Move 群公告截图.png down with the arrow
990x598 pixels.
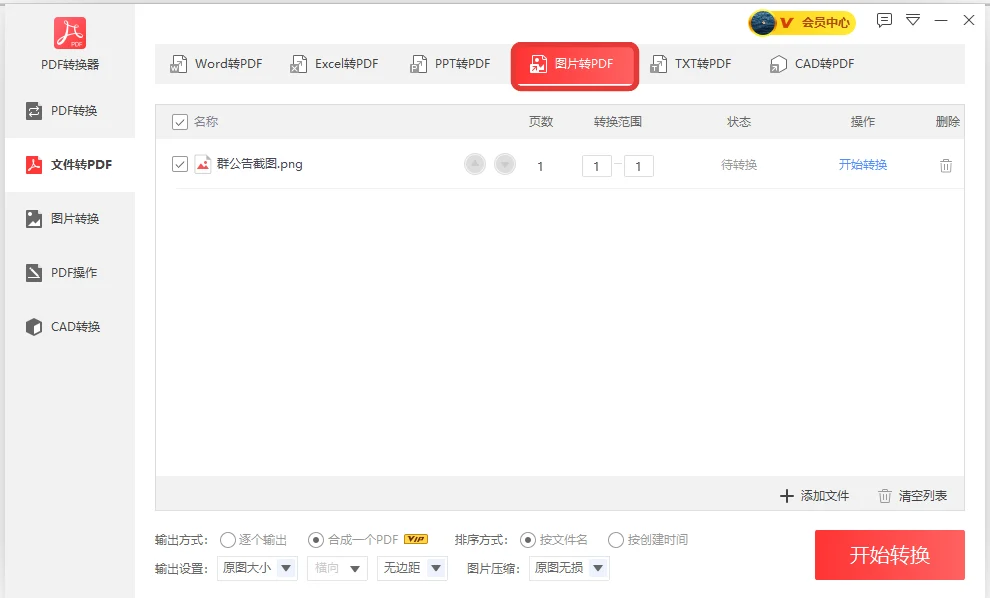tap(504, 164)
